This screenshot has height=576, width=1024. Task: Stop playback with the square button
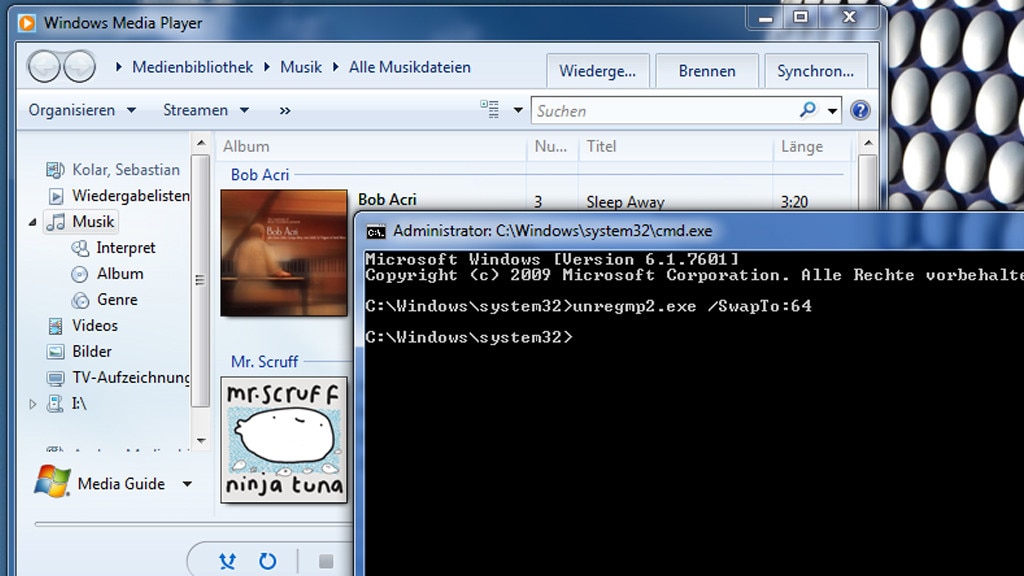[327, 561]
